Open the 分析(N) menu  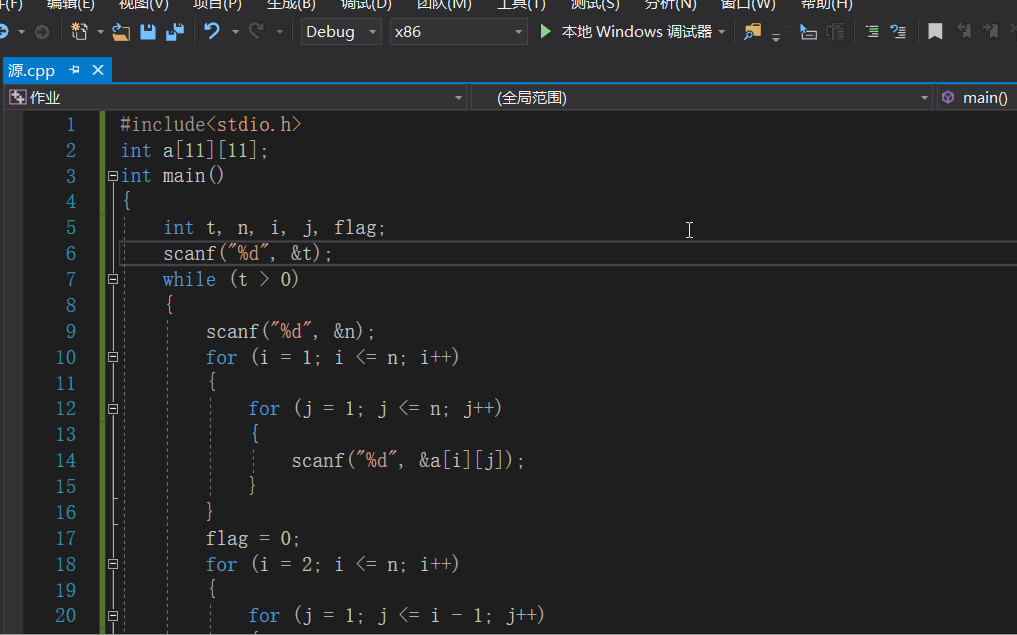(671, 5)
